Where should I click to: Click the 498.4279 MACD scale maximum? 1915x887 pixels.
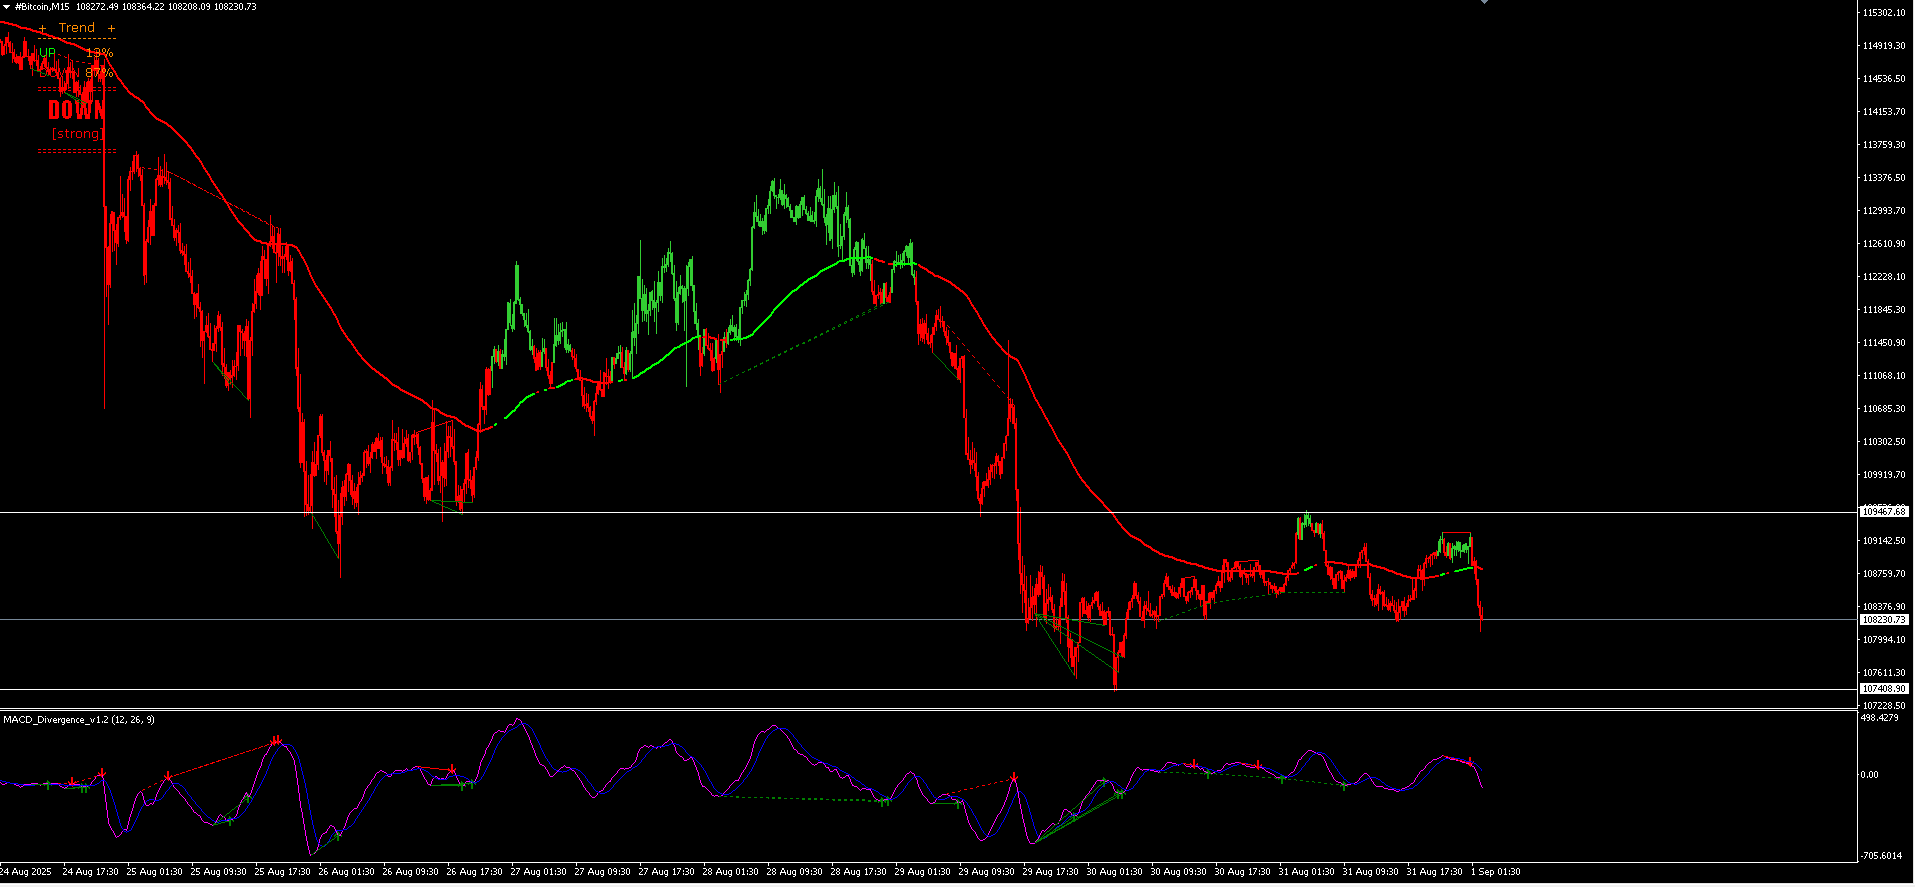pos(1879,717)
